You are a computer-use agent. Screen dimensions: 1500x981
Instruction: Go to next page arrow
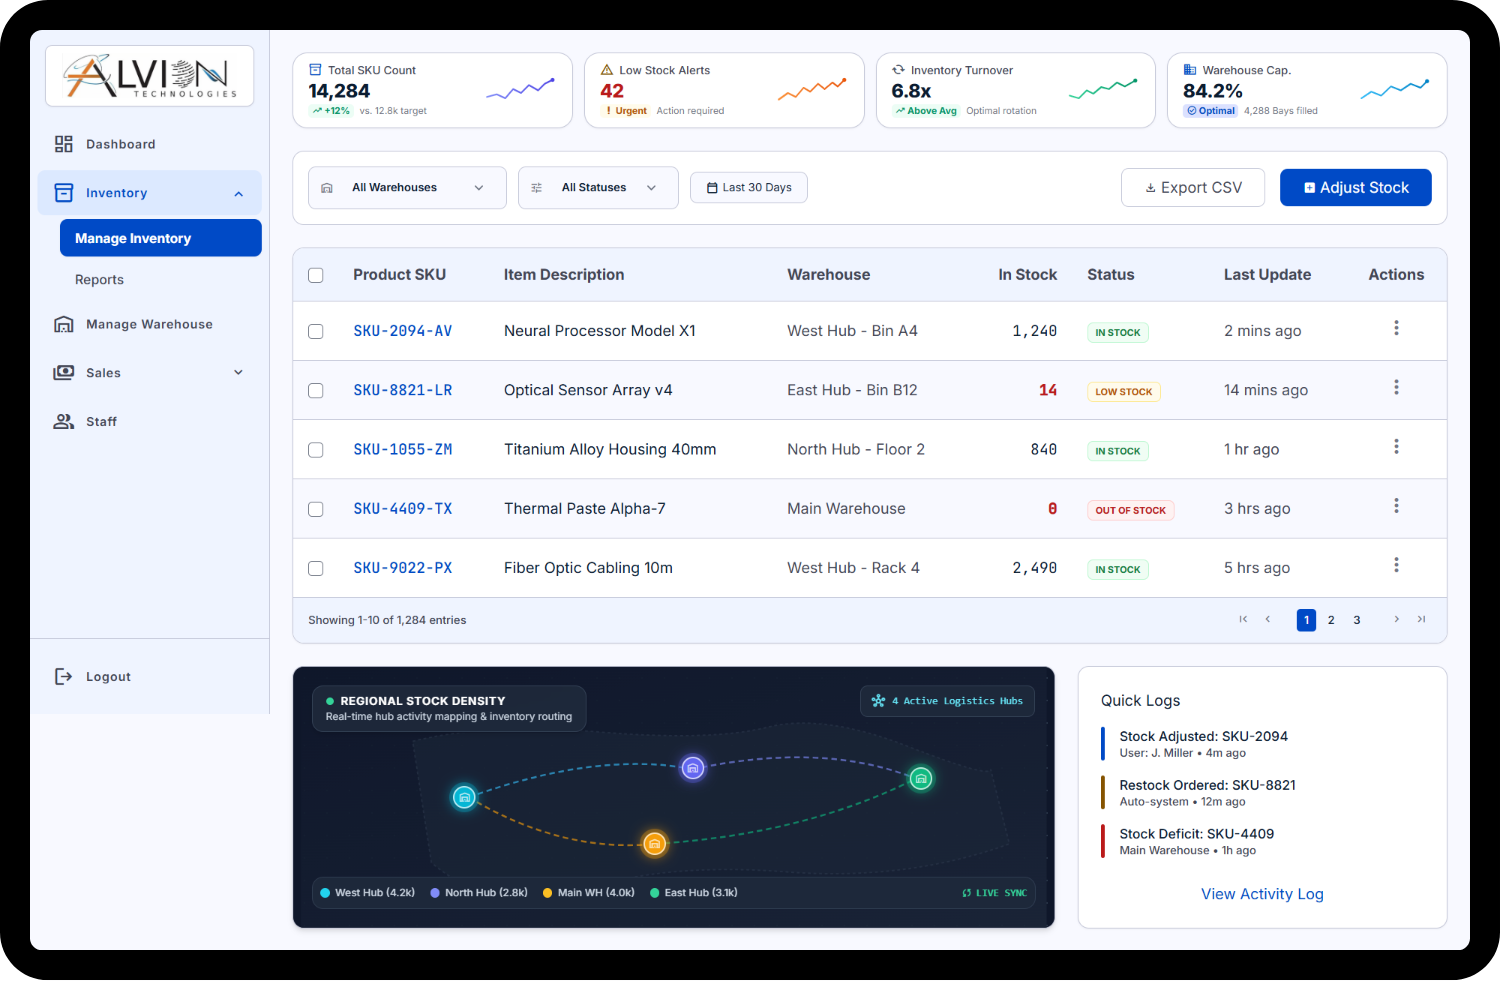pos(1396,620)
